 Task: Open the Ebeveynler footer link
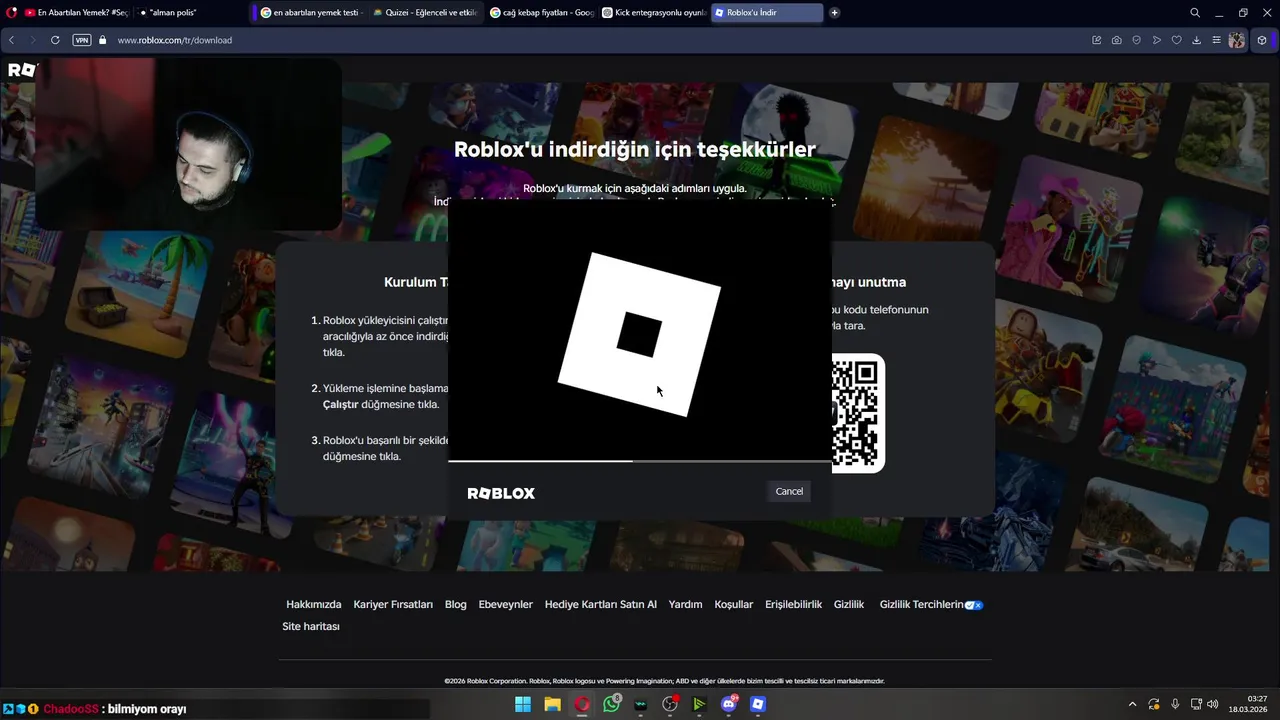click(x=506, y=604)
